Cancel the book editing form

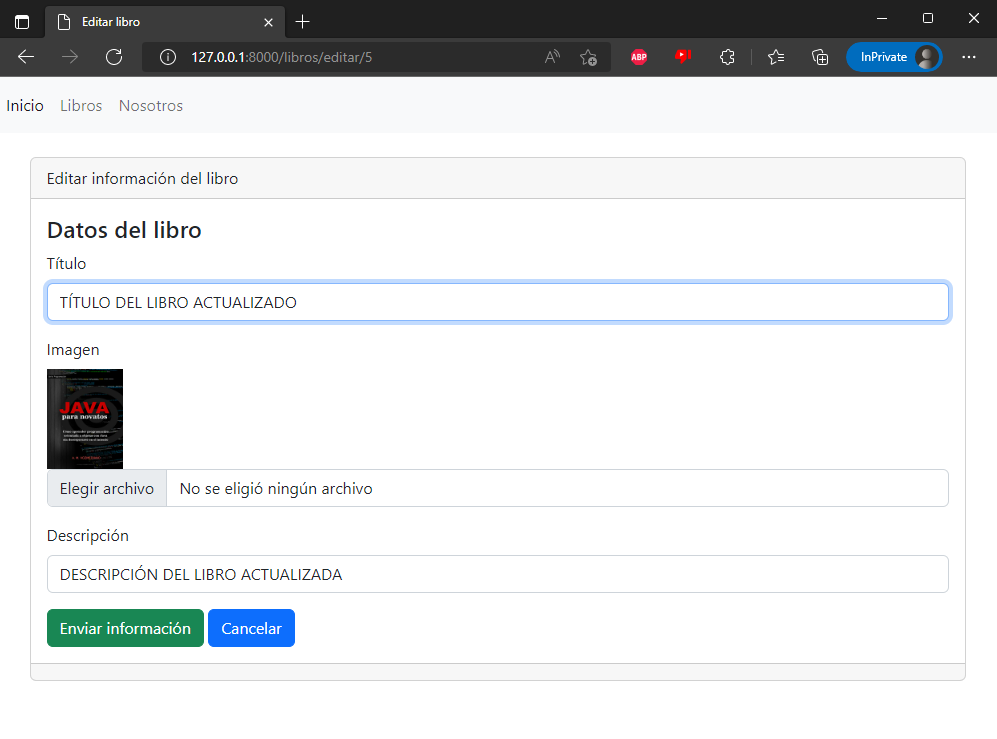point(251,628)
